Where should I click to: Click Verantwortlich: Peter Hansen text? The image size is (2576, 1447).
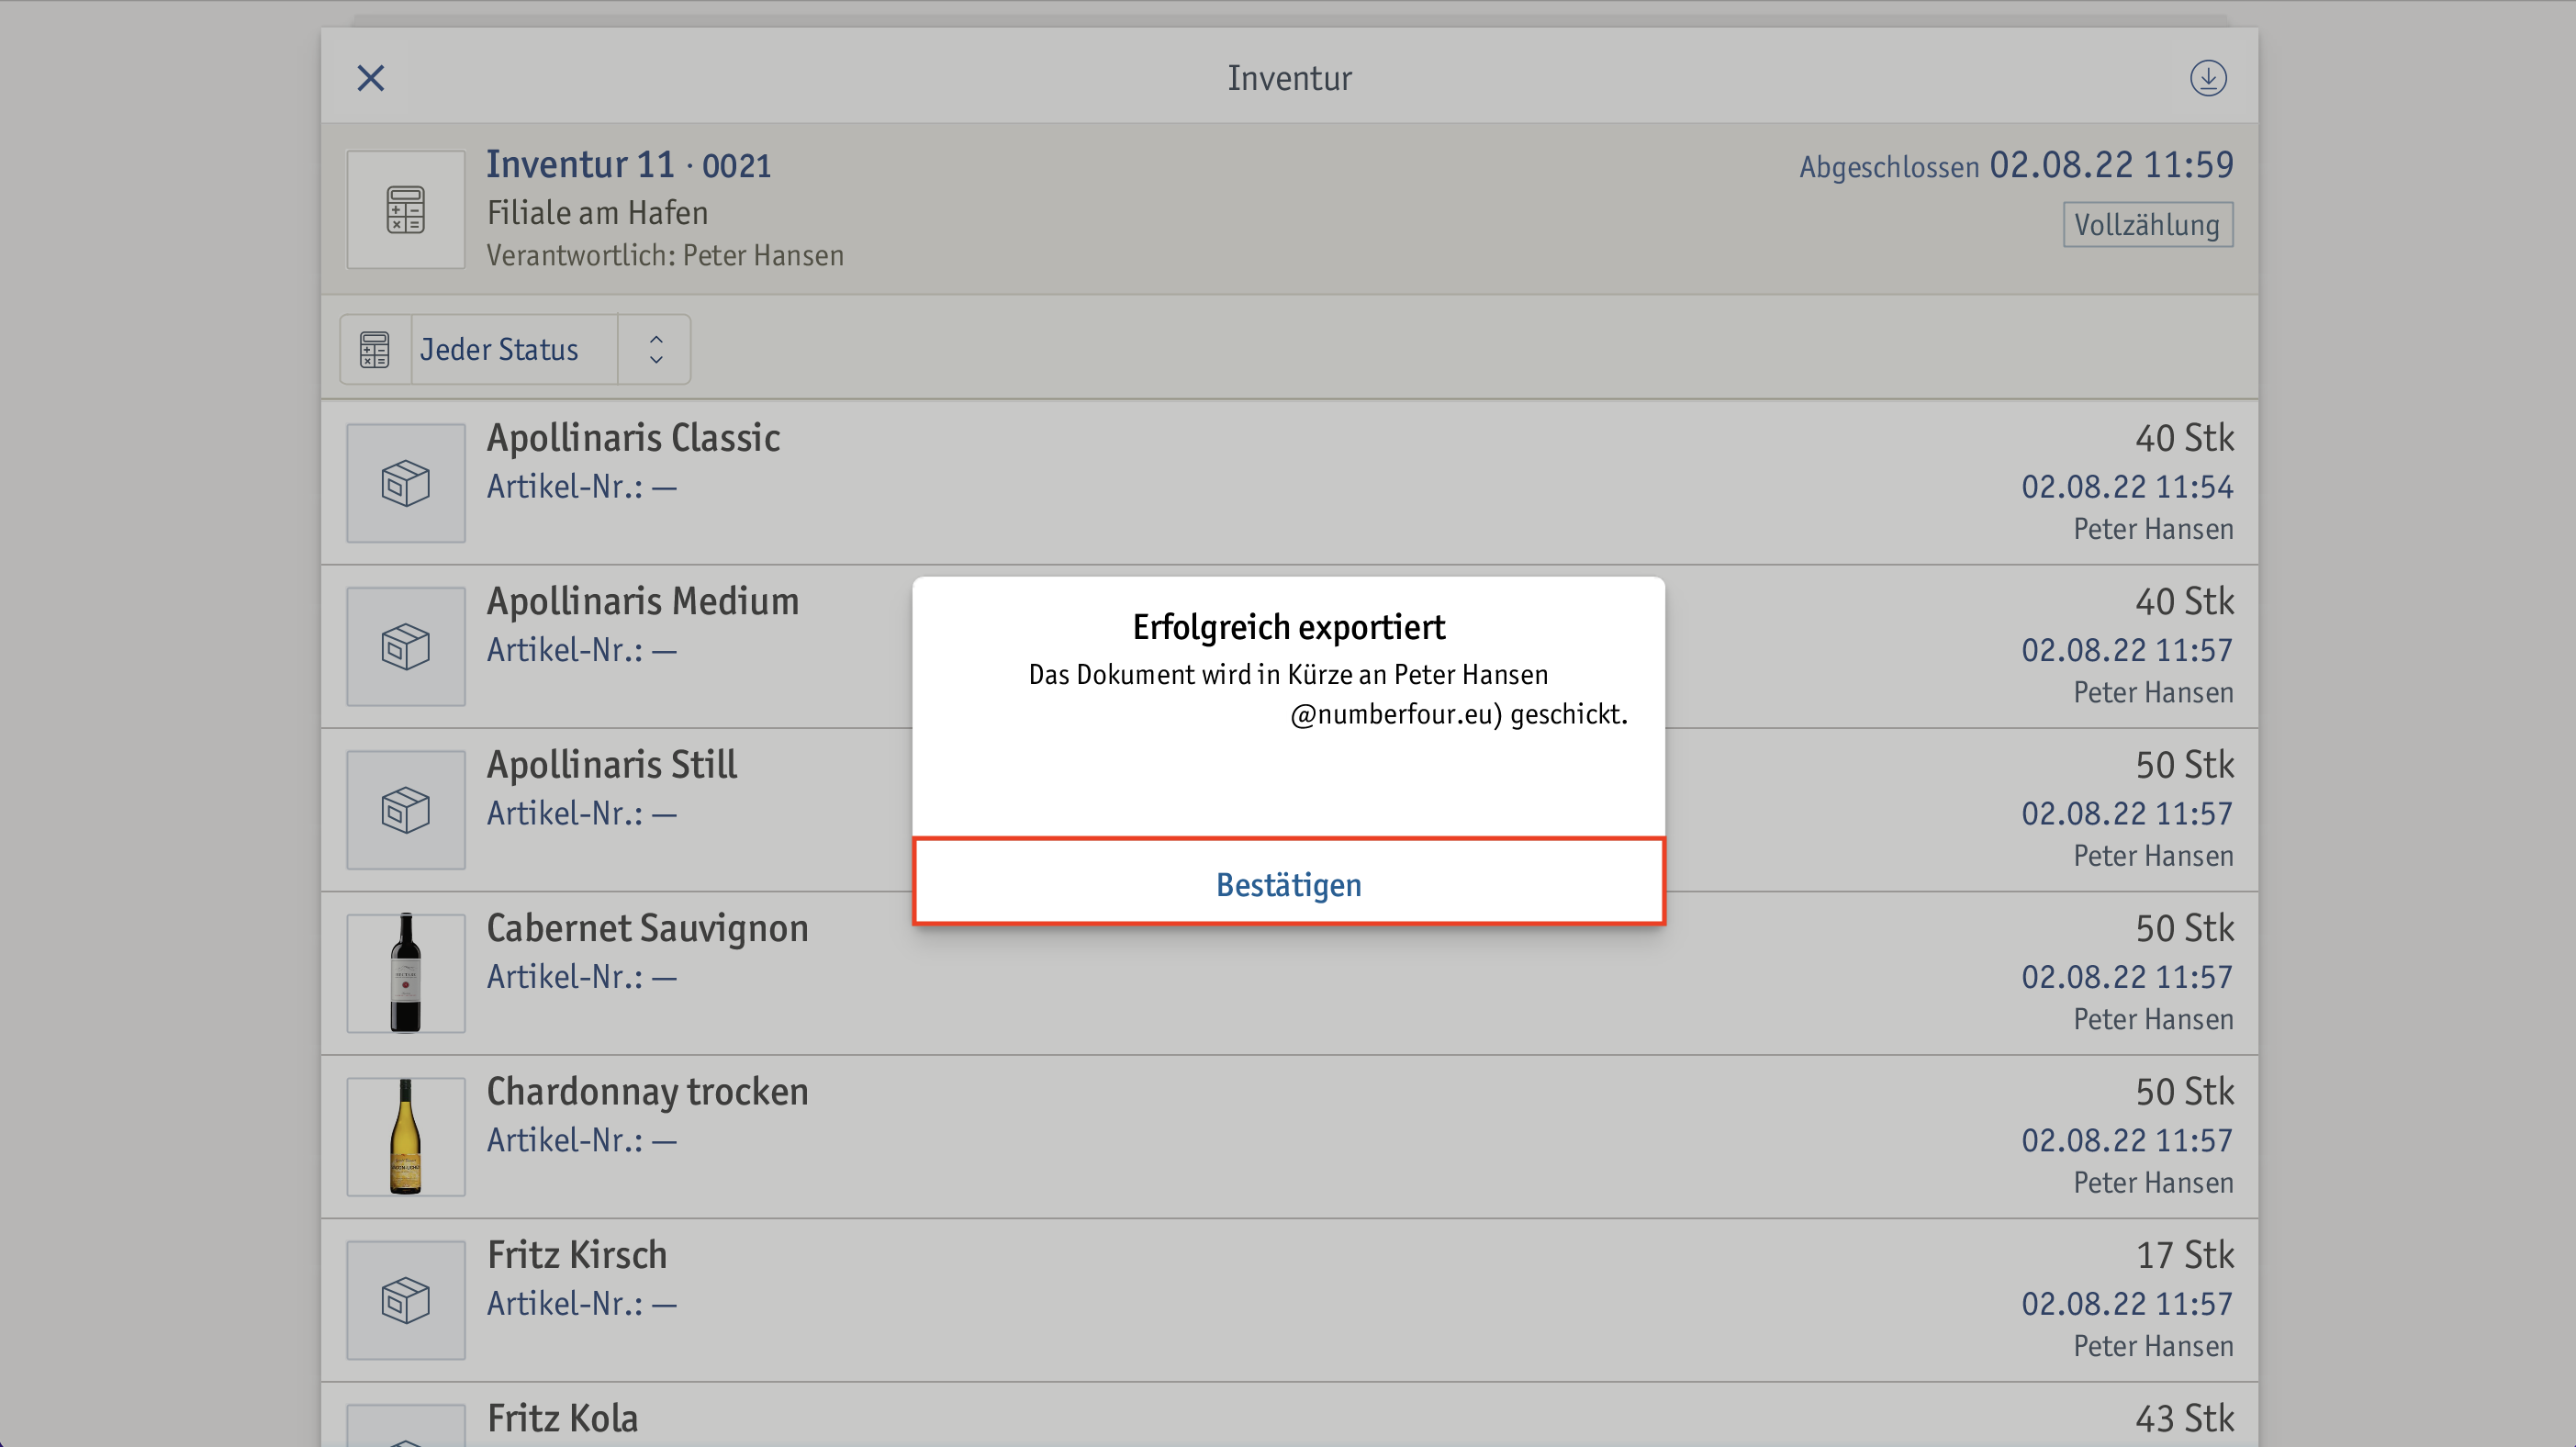pyautogui.click(x=665, y=256)
